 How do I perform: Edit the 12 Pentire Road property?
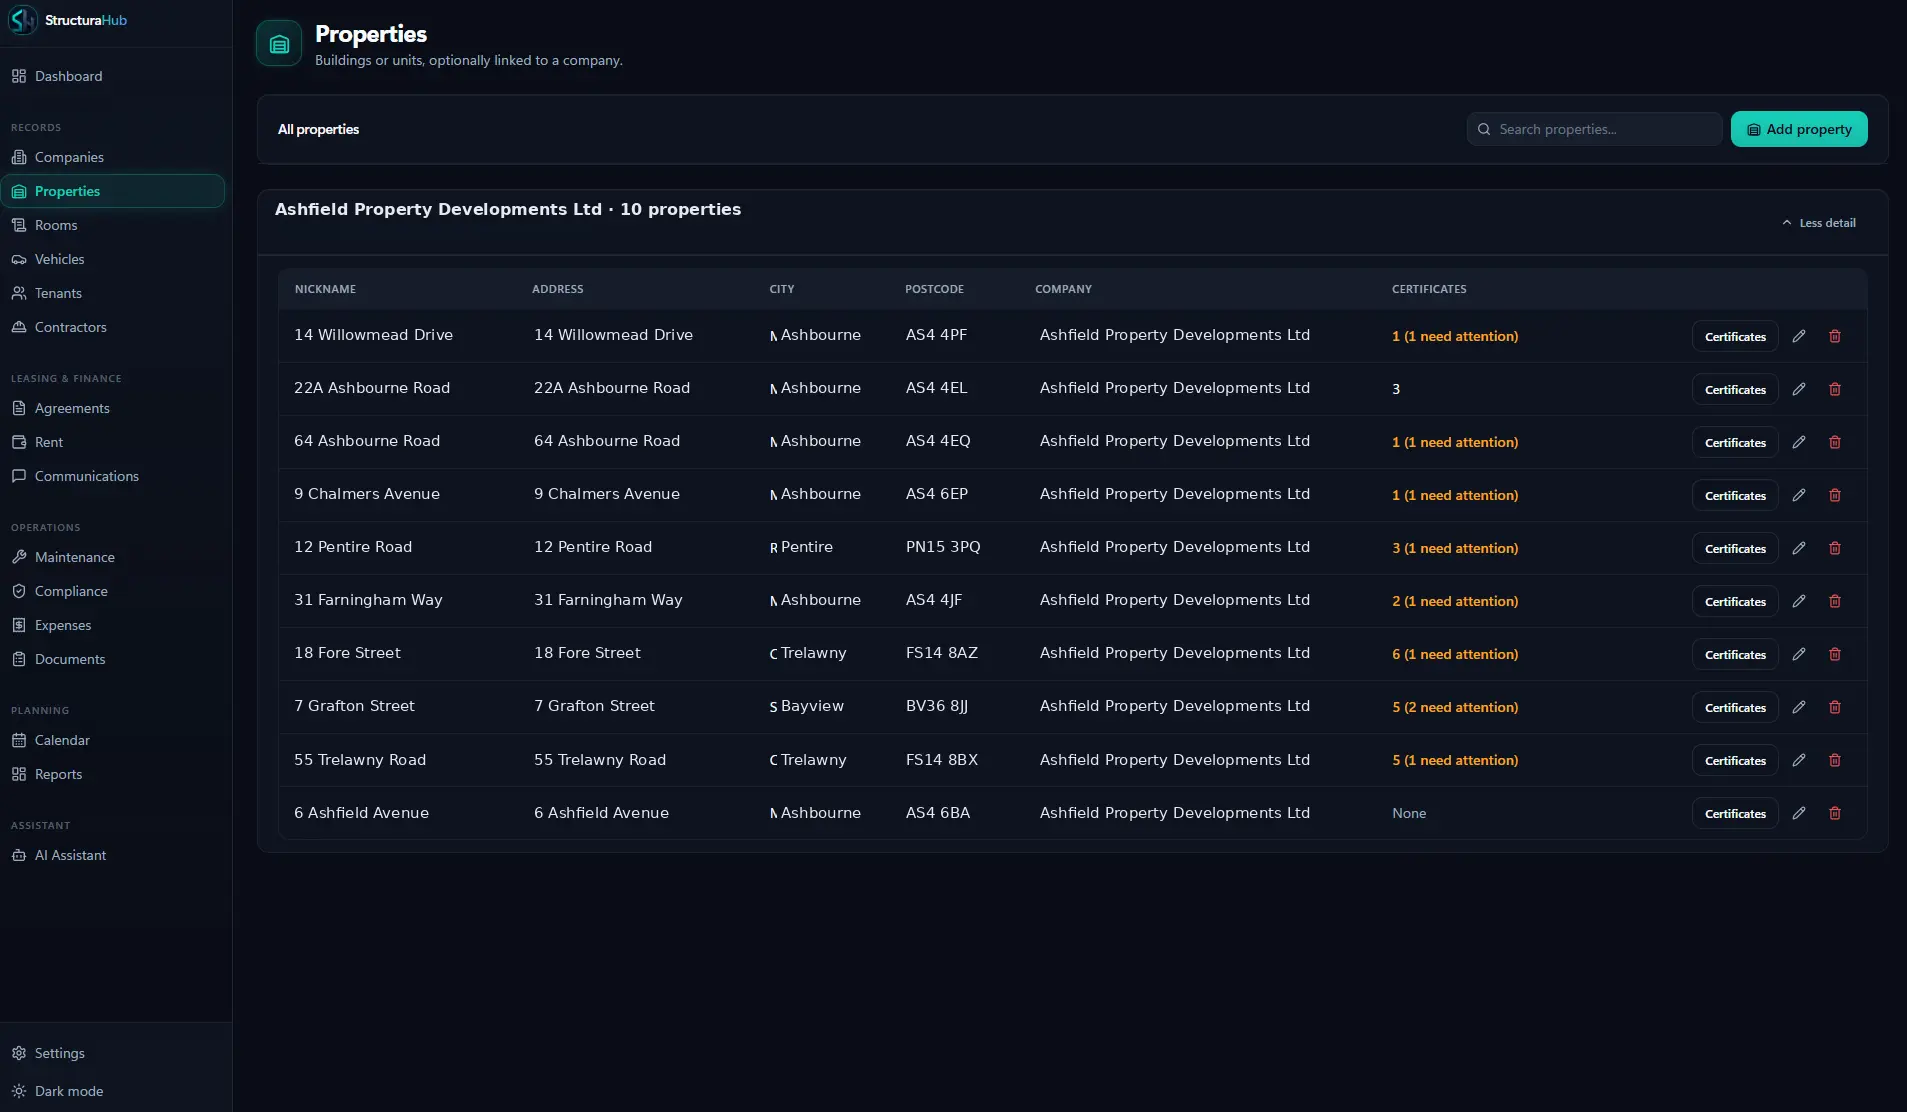pyautogui.click(x=1799, y=548)
